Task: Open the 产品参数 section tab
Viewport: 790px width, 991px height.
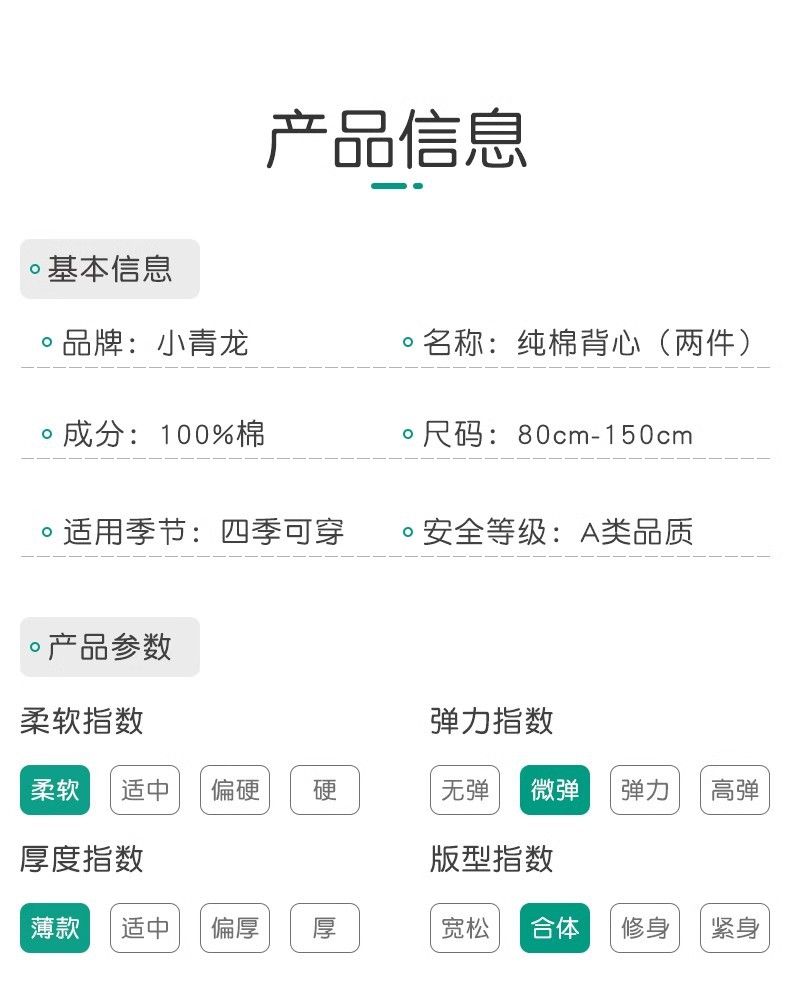Action: pyautogui.click(x=110, y=647)
